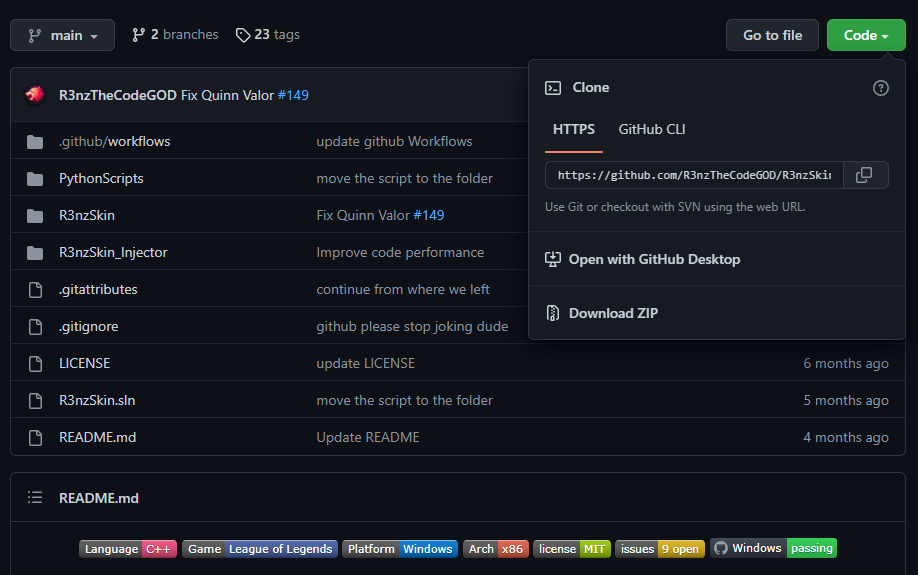Open #149 link in R3nzSkin row
Viewport: 918px width, 575px height.
pyautogui.click(x=429, y=215)
